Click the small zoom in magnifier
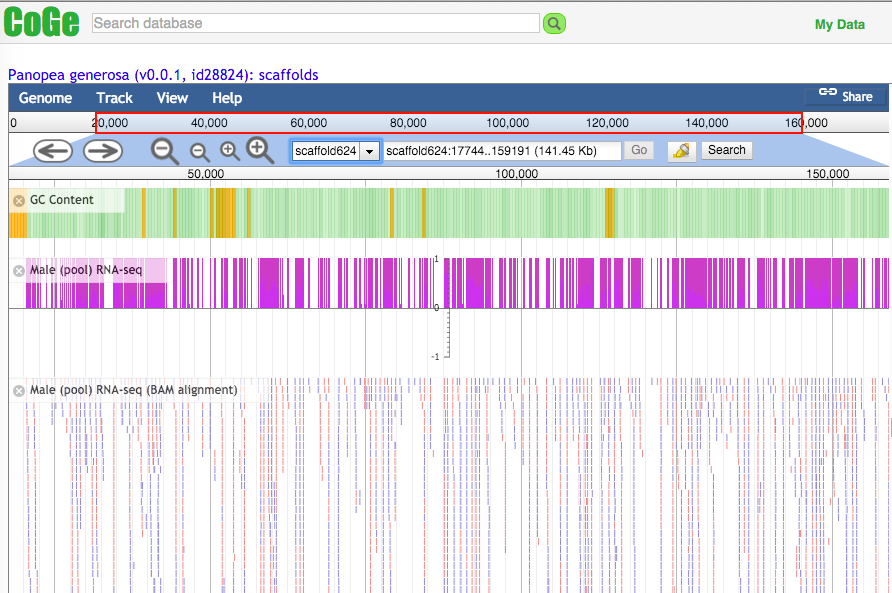The image size is (892, 593). (230, 151)
